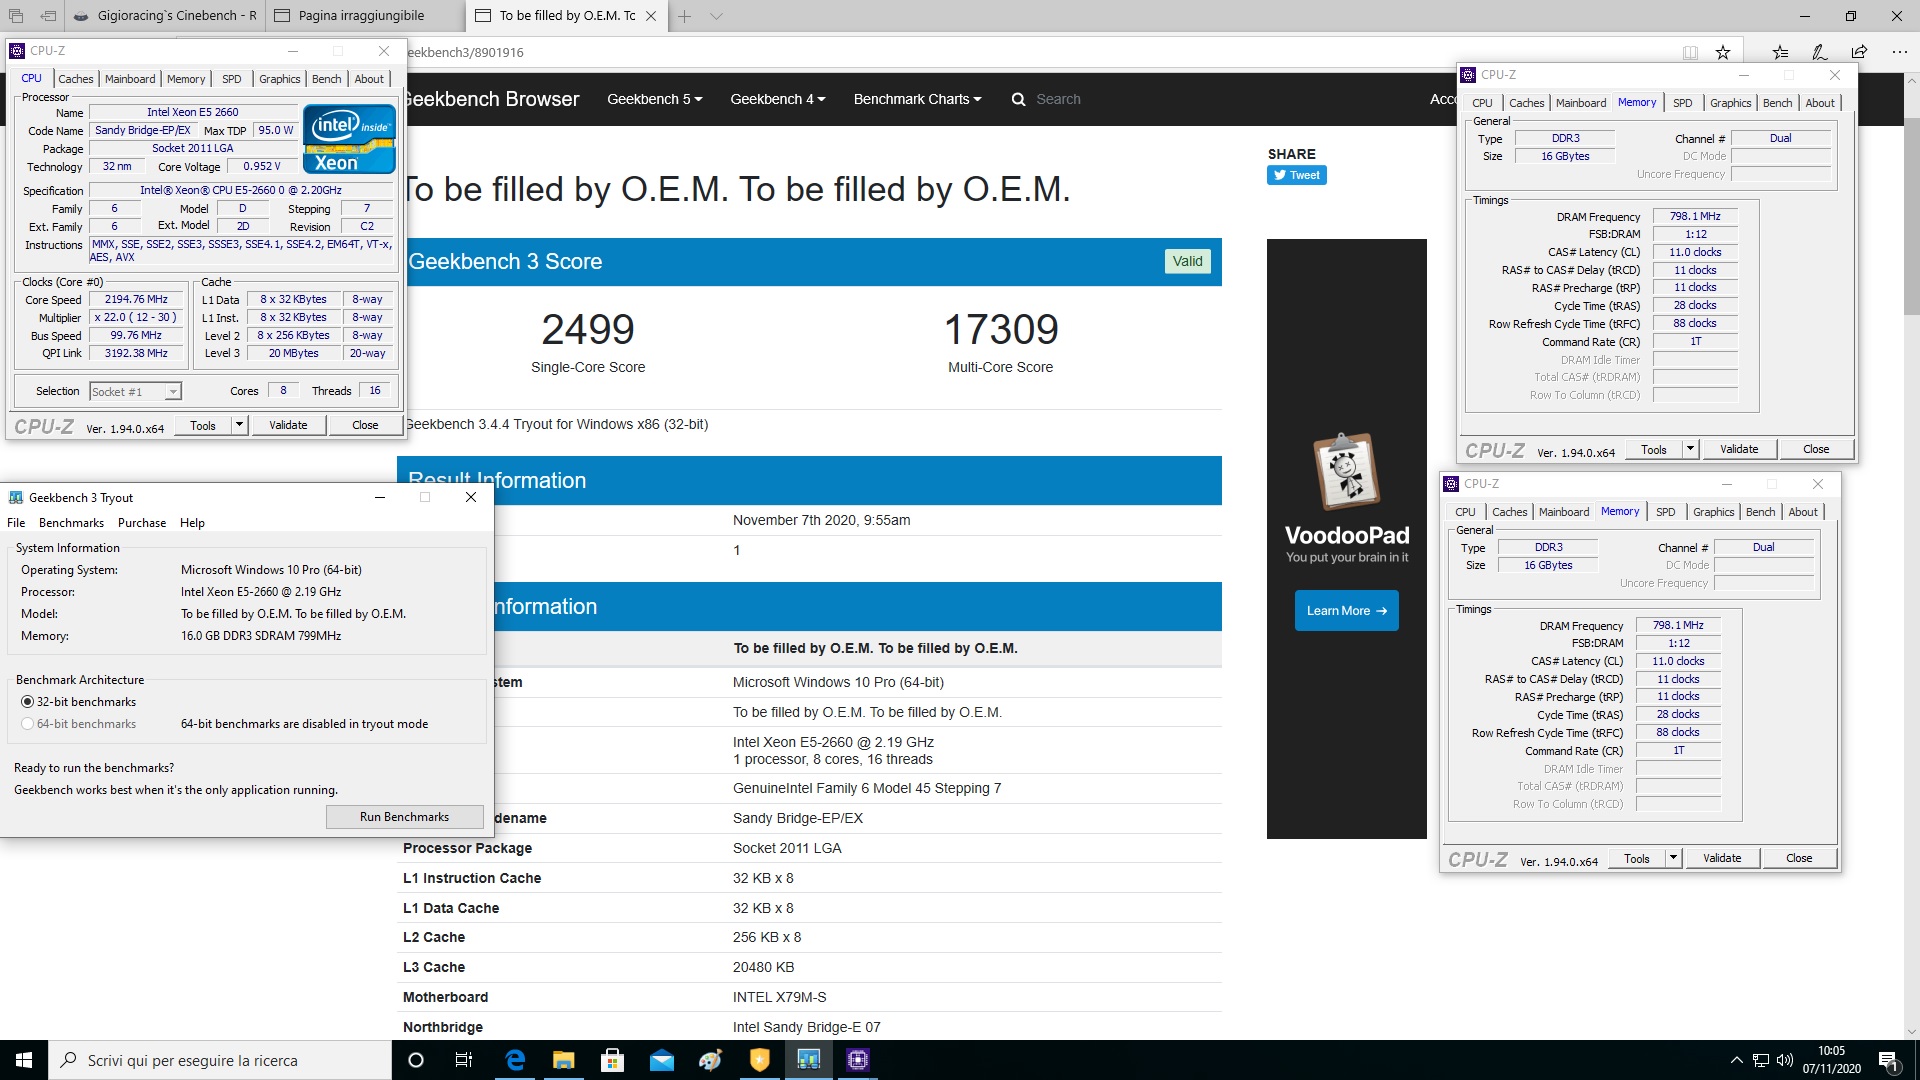Click the Intel Xeon inside logo in CPU-Z
1920x1080 pixels.
[x=349, y=139]
